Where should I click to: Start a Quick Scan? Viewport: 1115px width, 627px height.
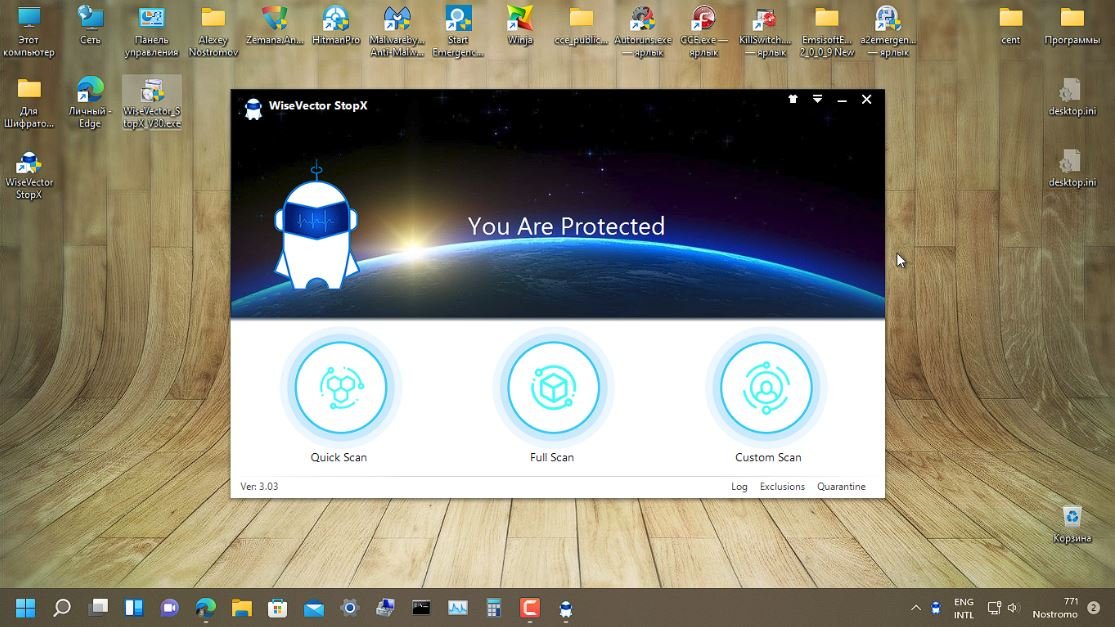coord(341,388)
